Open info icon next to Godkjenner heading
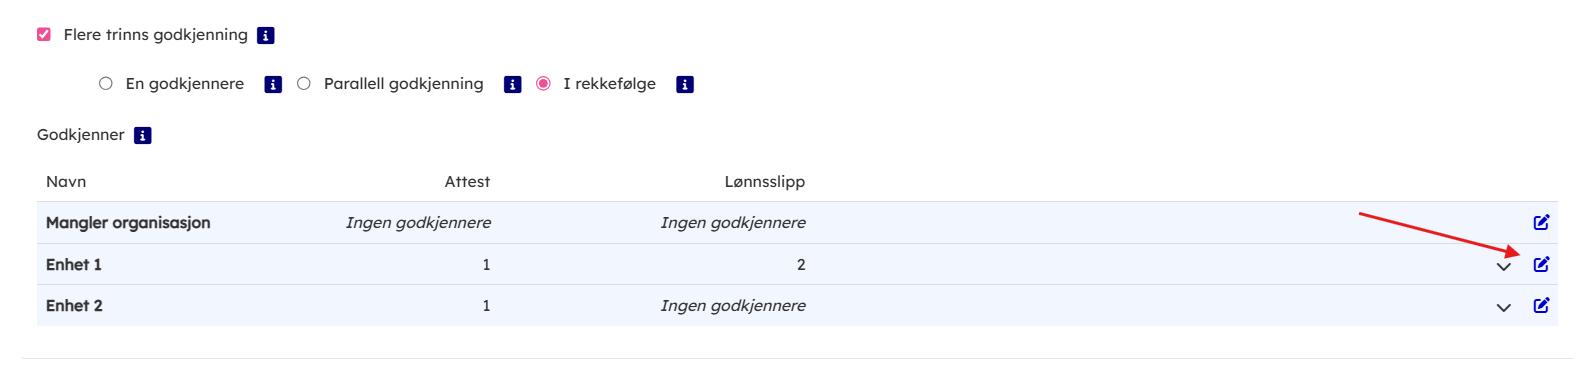Image resolution: width=1594 pixels, height=366 pixels. tap(143, 135)
